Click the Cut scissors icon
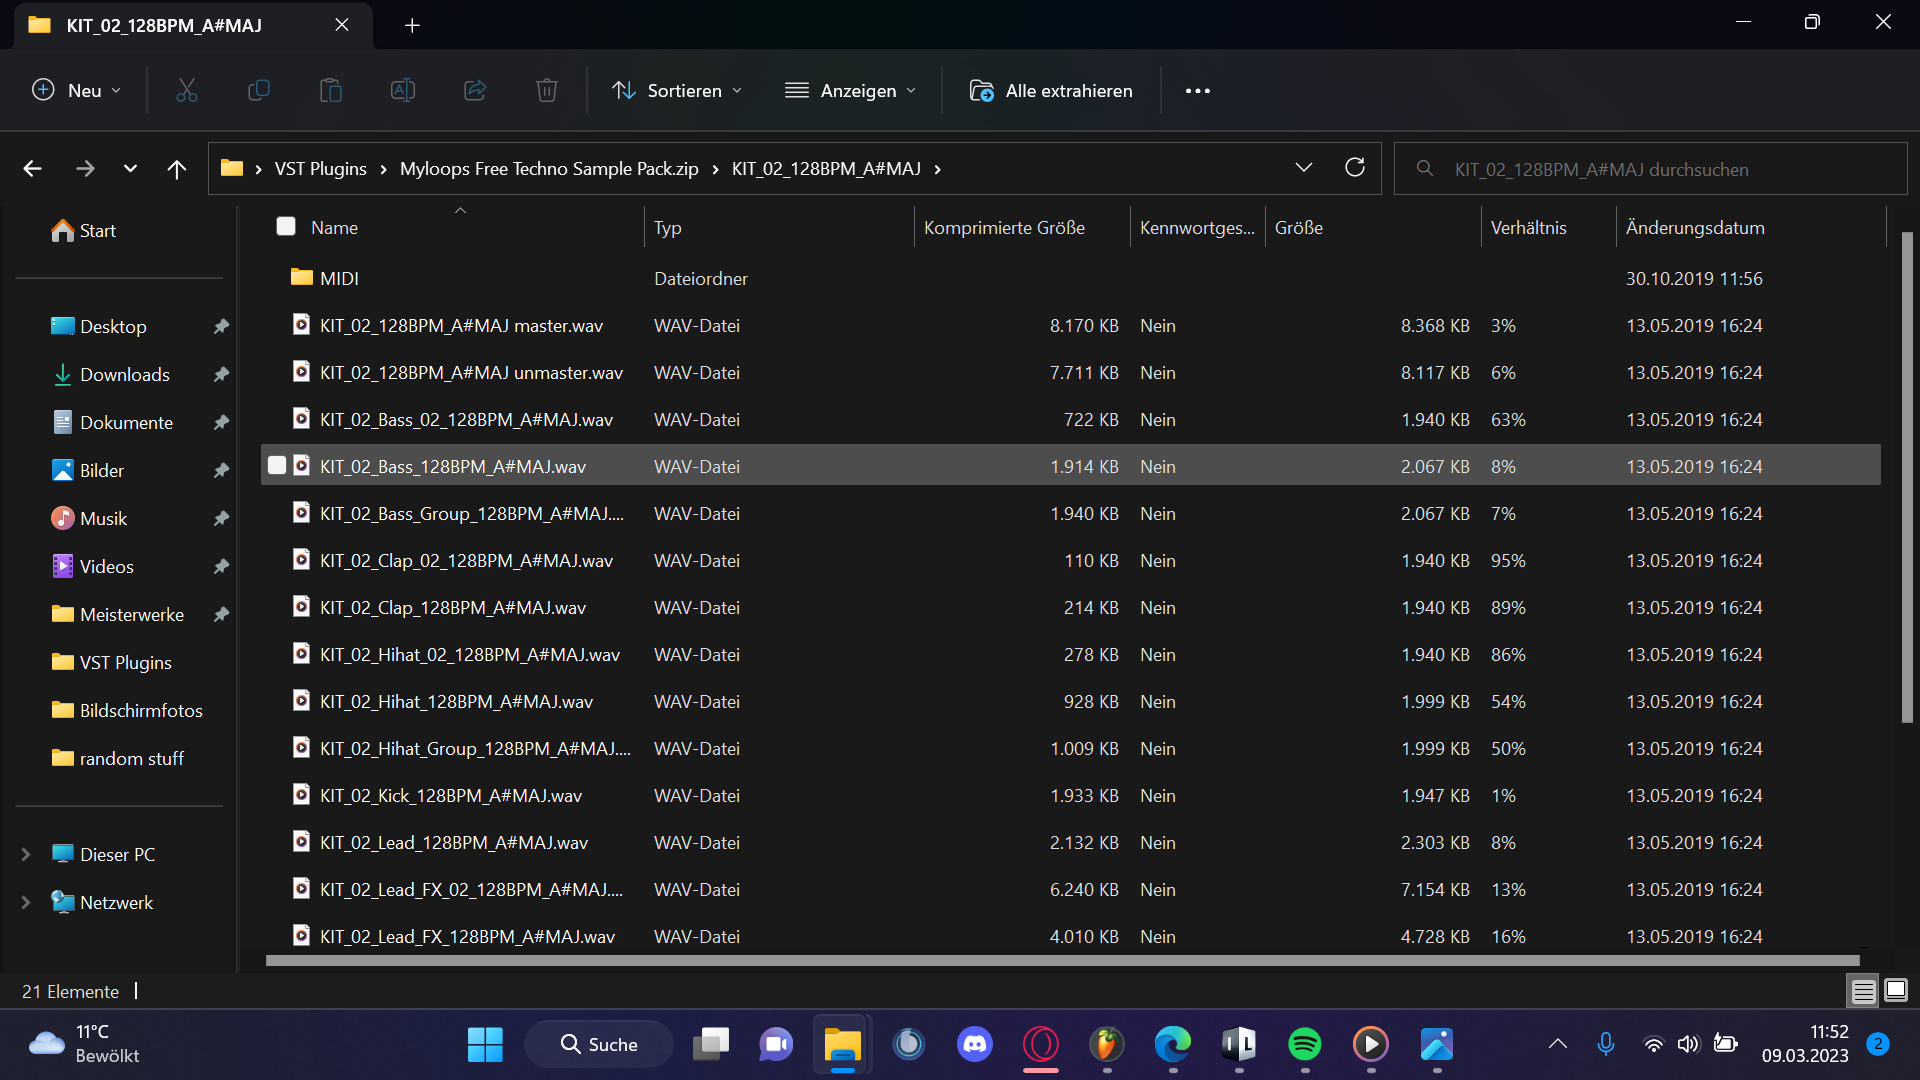This screenshot has width=1920, height=1080. coord(187,91)
